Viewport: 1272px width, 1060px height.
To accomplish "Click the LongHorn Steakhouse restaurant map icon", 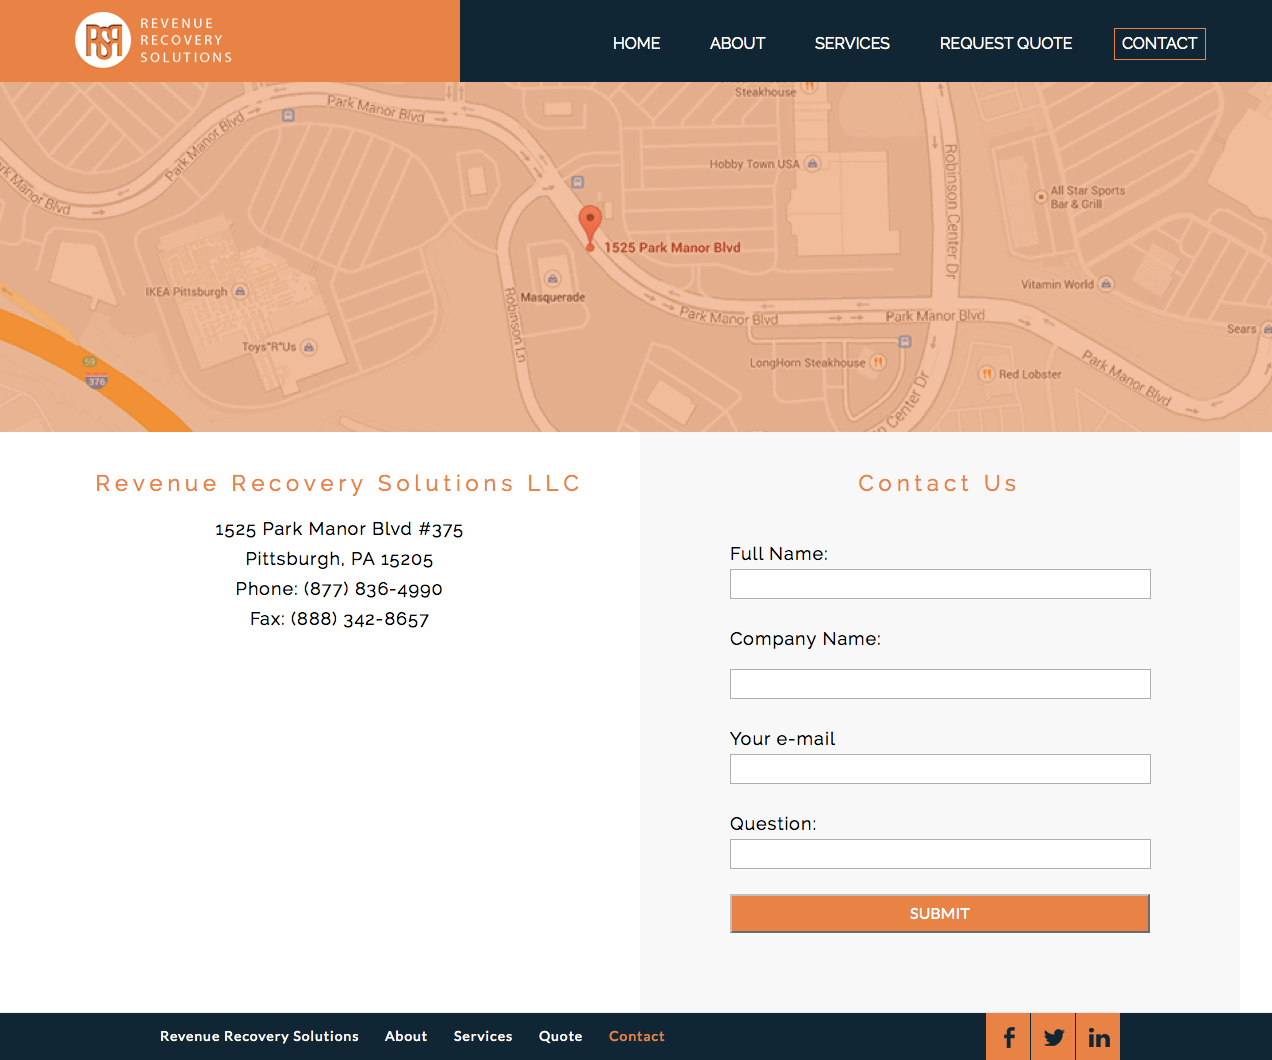I will click(x=878, y=362).
